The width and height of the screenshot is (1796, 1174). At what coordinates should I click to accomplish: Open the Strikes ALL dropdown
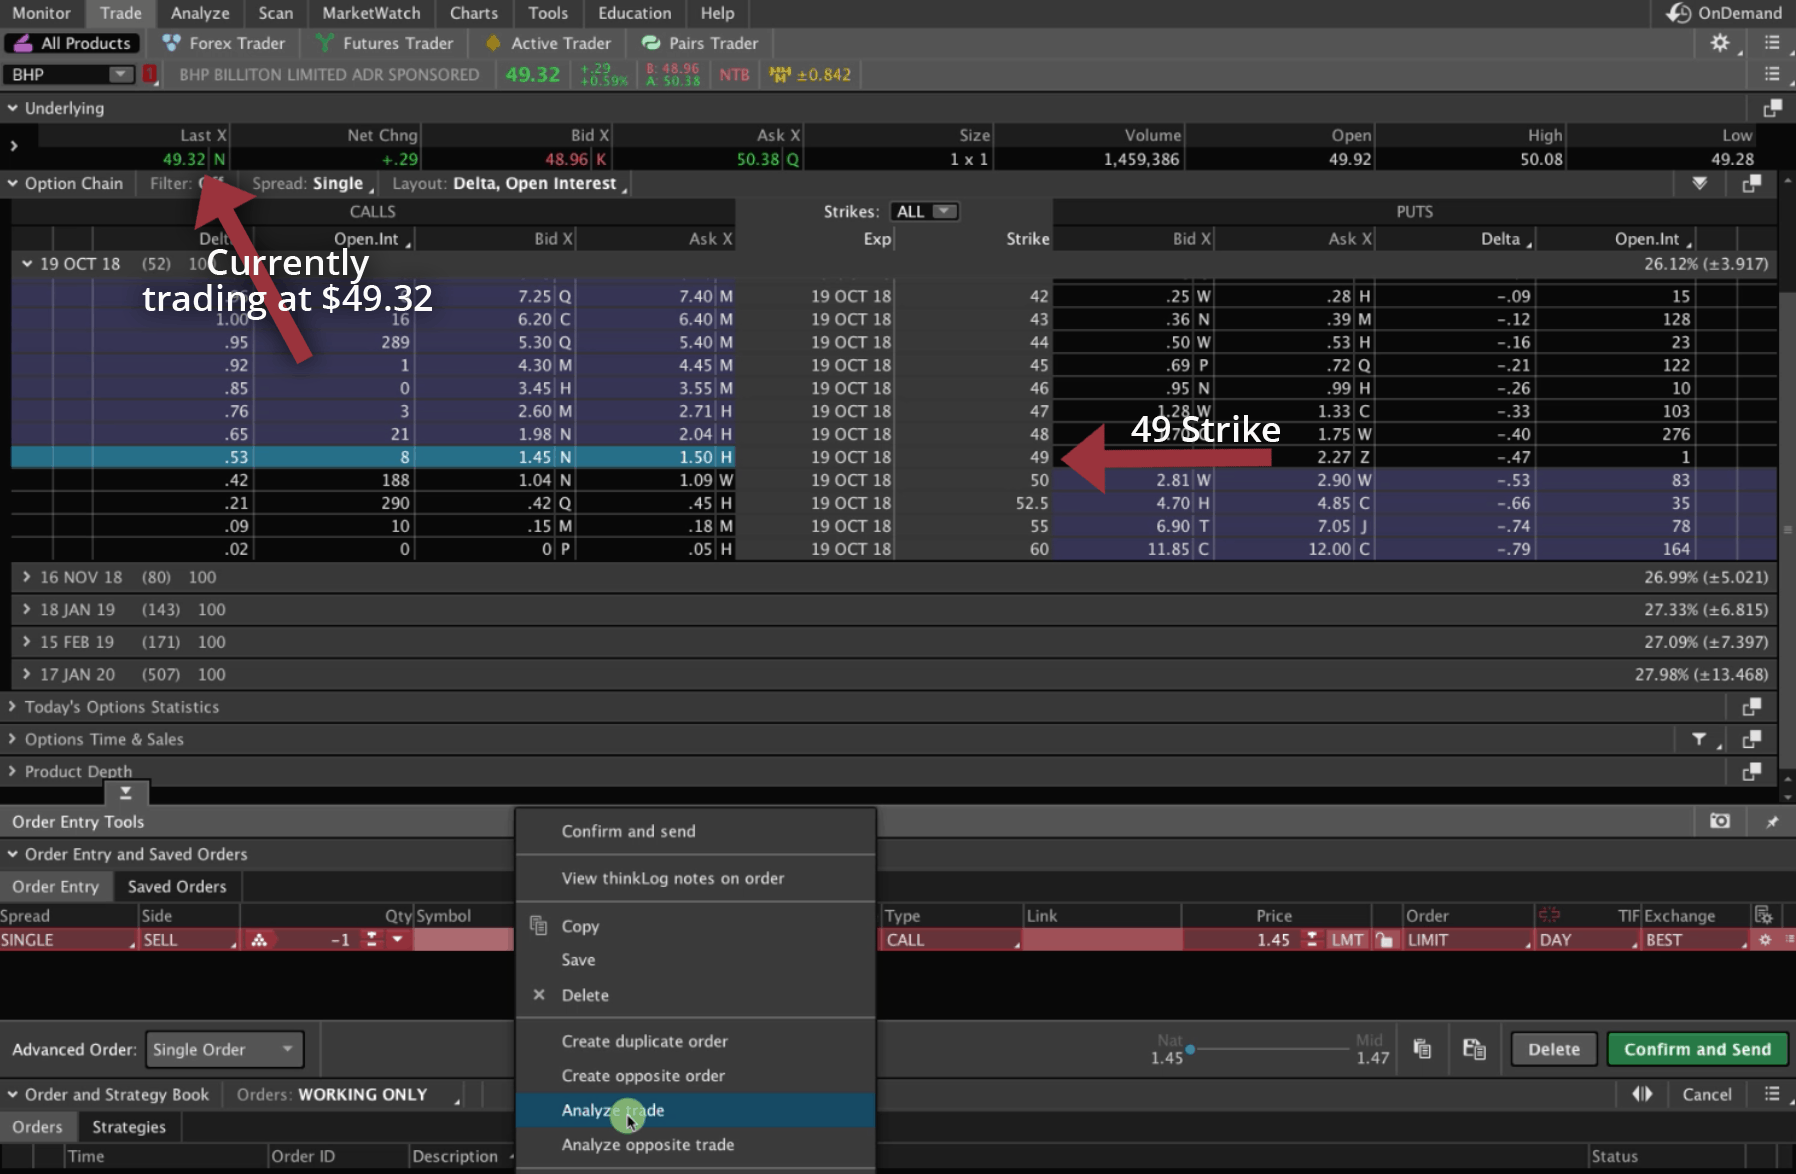924,212
